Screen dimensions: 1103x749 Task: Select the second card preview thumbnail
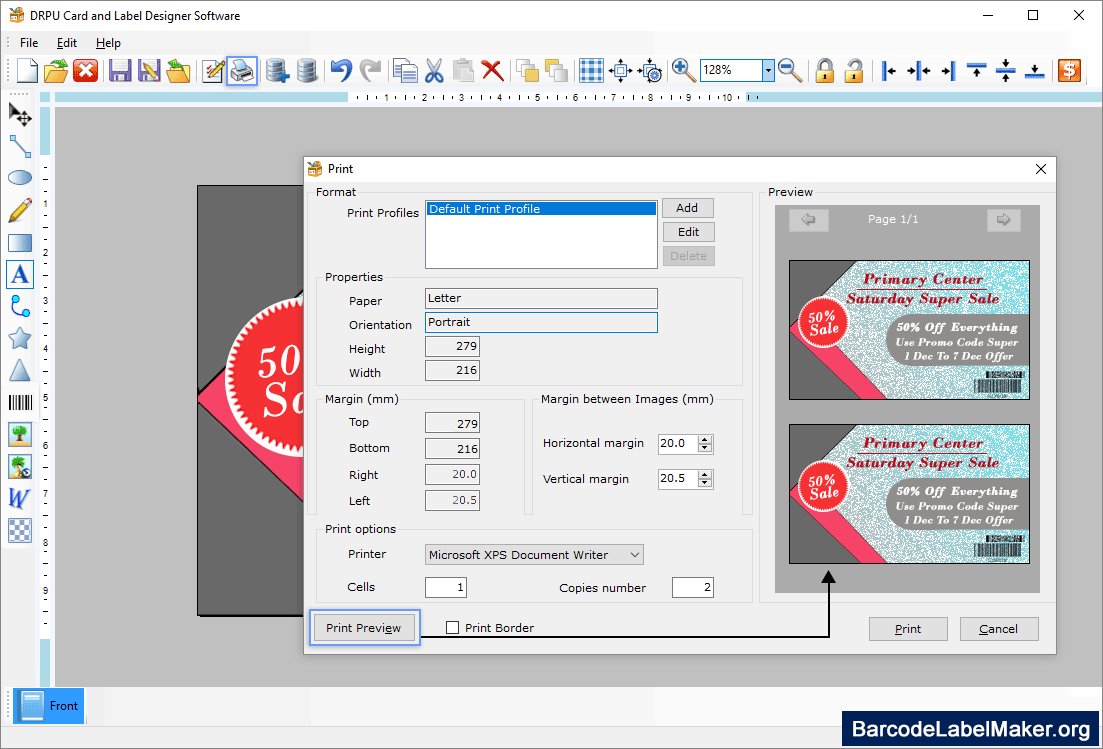click(x=909, y=494)
